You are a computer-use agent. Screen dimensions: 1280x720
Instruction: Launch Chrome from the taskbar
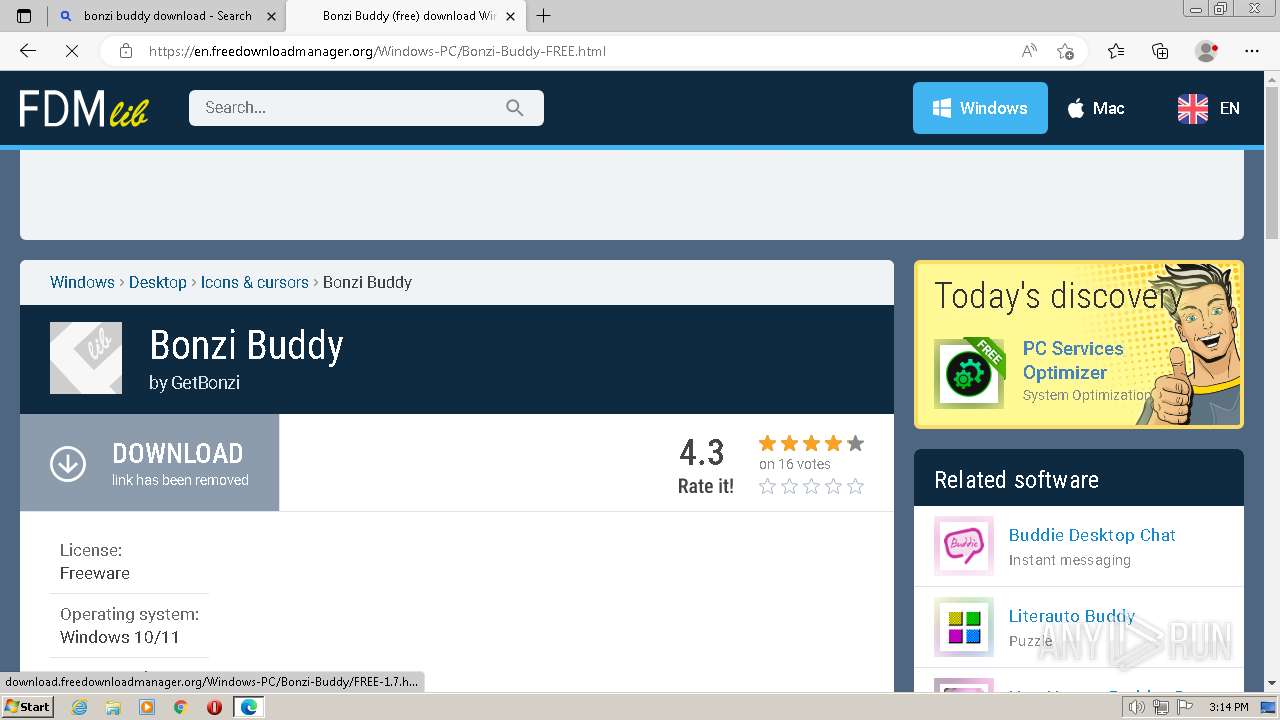(x=181, y=707)
